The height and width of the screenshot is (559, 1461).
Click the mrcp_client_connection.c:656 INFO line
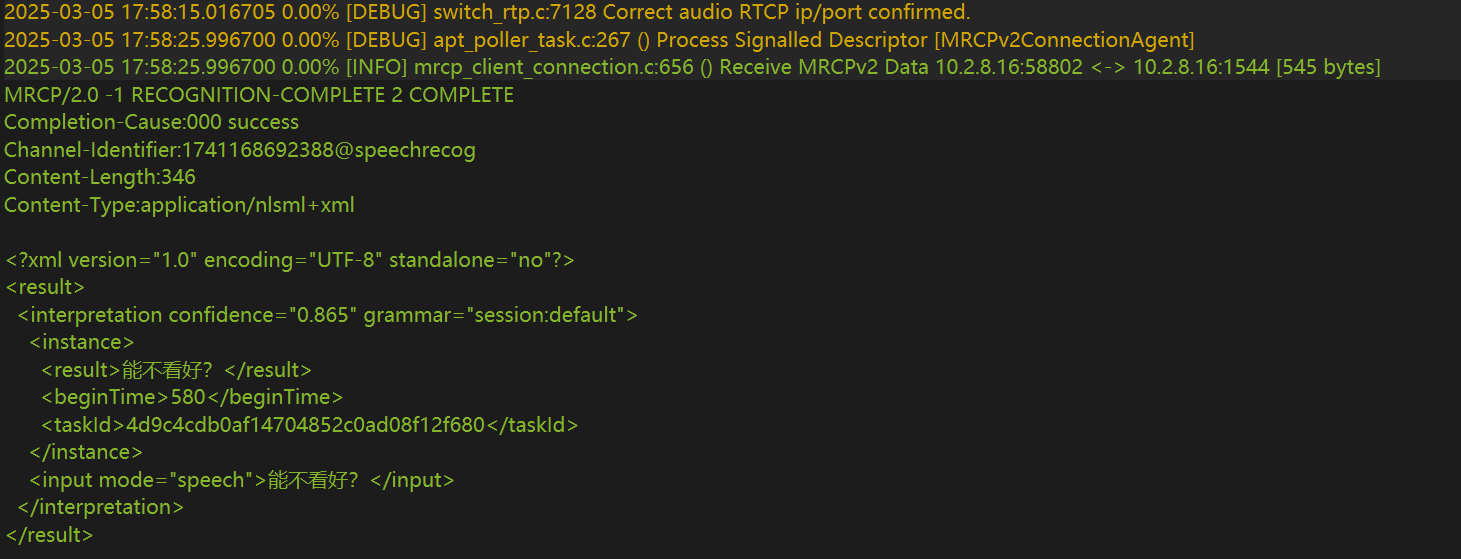pyautogui.click(x=692, y=67)
